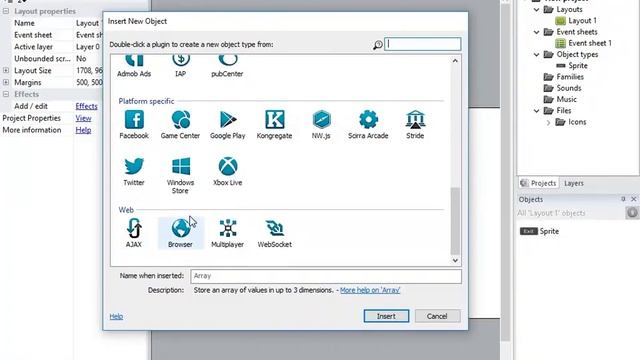Viewport: 640px width, 360px height.
Task: Click the Objects panel filter icon
Action: pyautogui.click(x=632, y=213)
